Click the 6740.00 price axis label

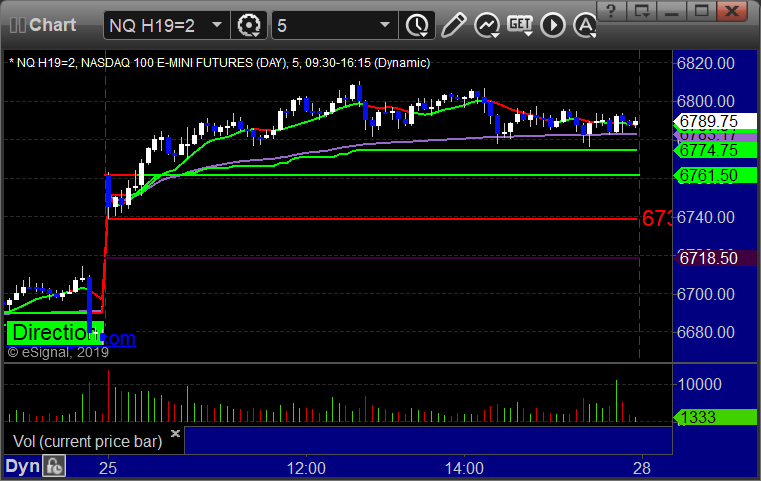(x=706, y=217)
